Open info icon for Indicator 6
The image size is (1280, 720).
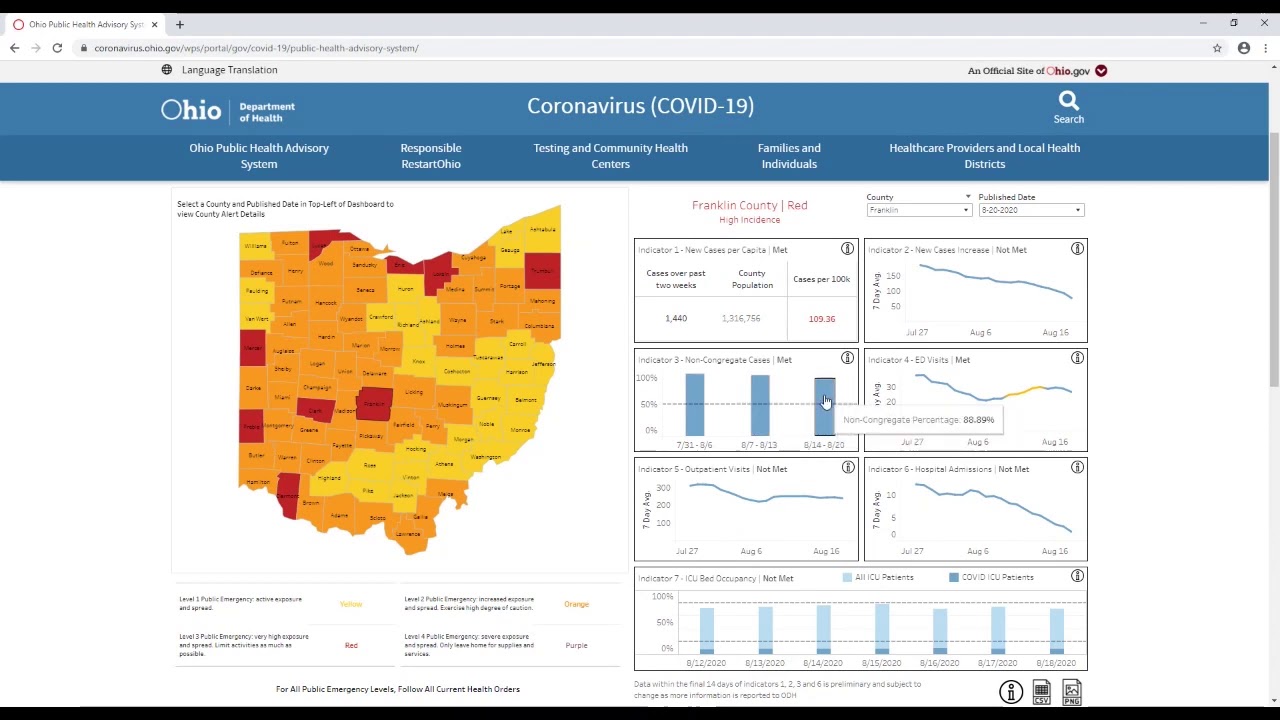(1077, 467)
